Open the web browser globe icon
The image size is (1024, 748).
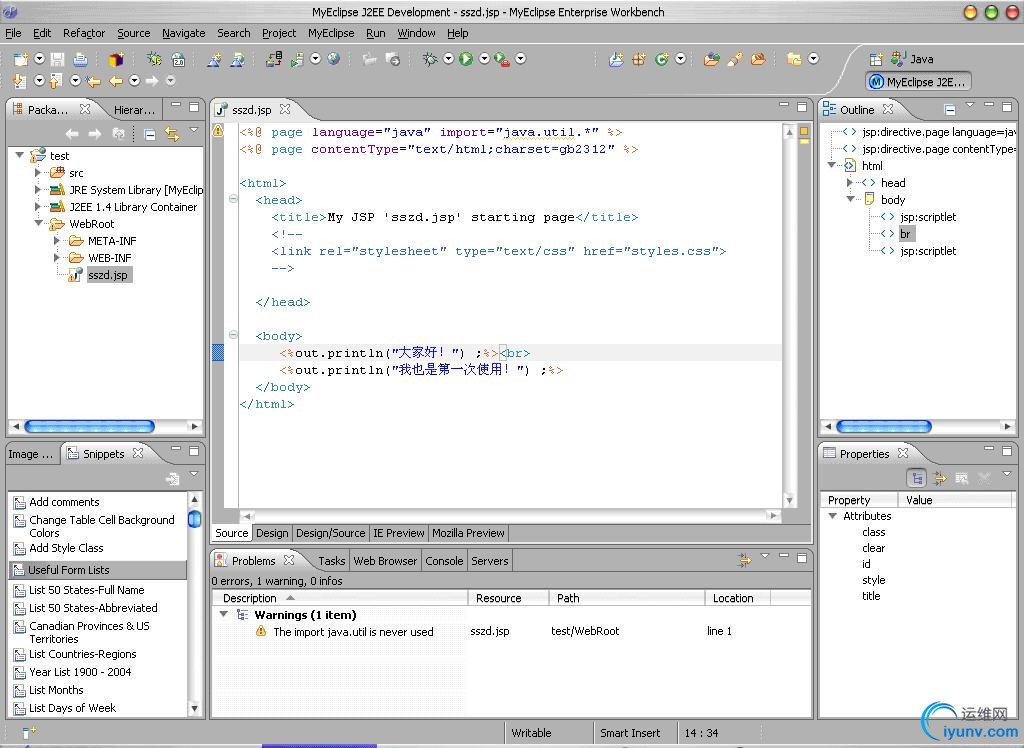pos(334,59)
